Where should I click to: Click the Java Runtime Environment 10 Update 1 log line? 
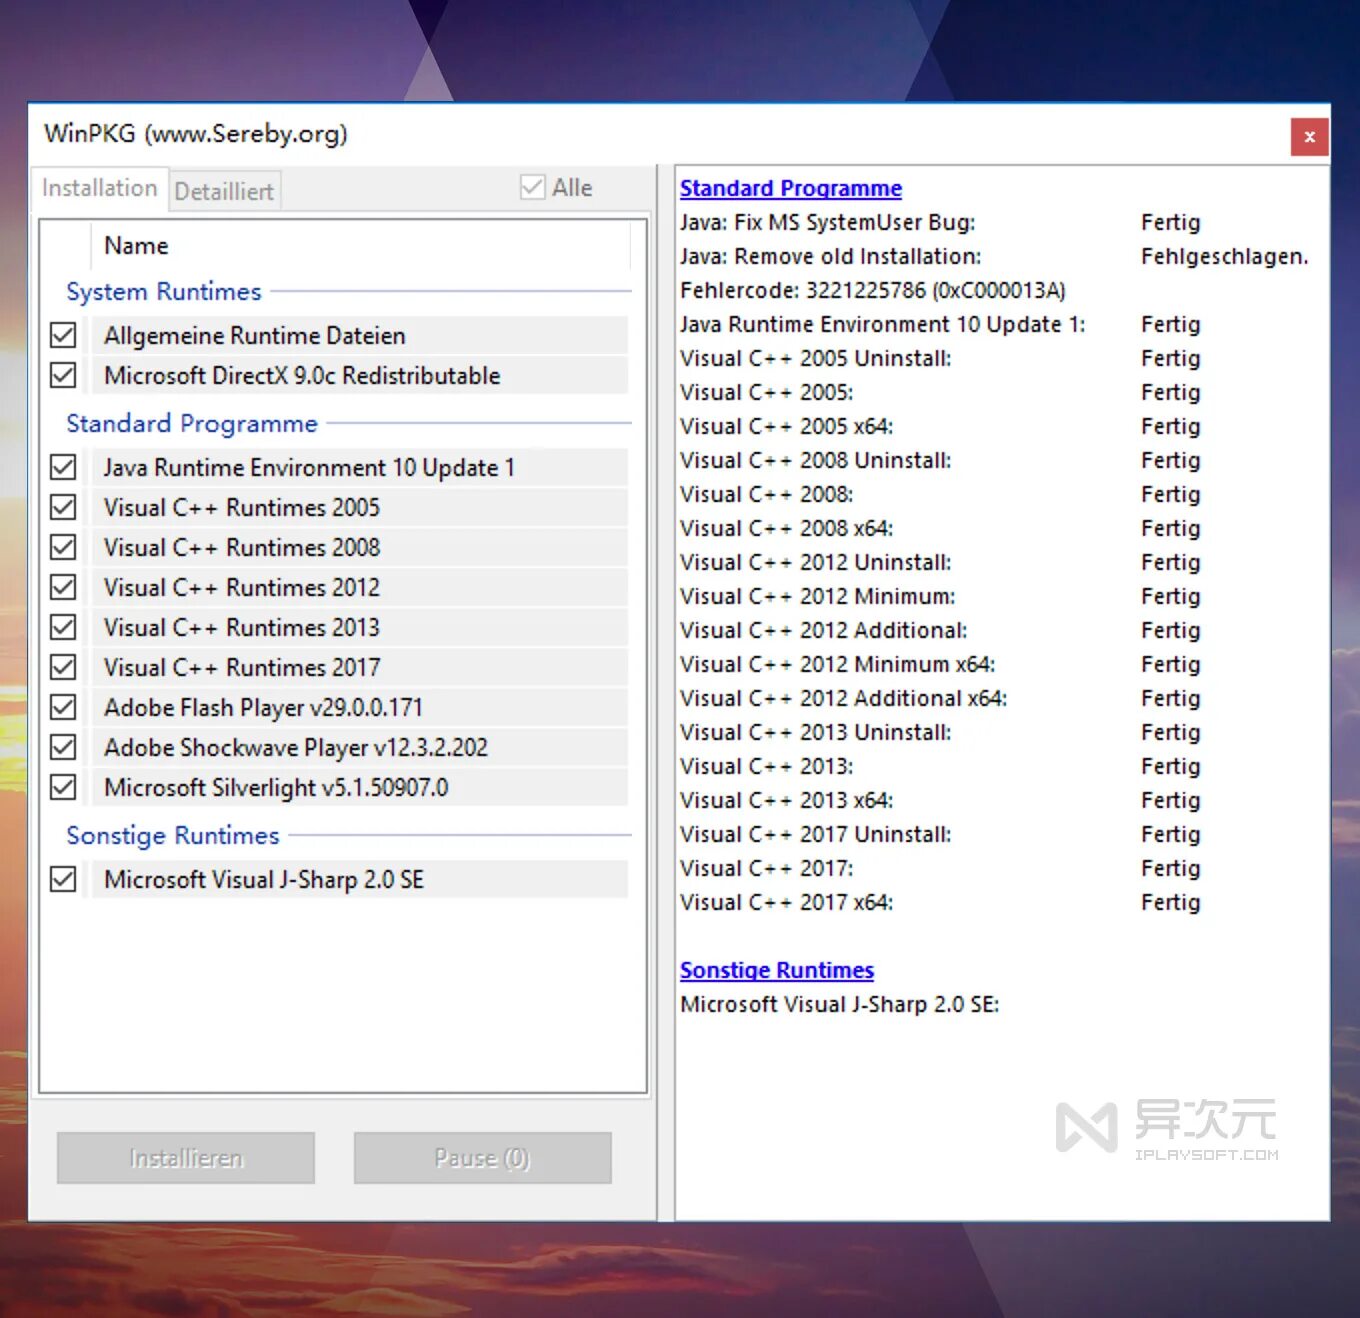[x=882, y=324]
